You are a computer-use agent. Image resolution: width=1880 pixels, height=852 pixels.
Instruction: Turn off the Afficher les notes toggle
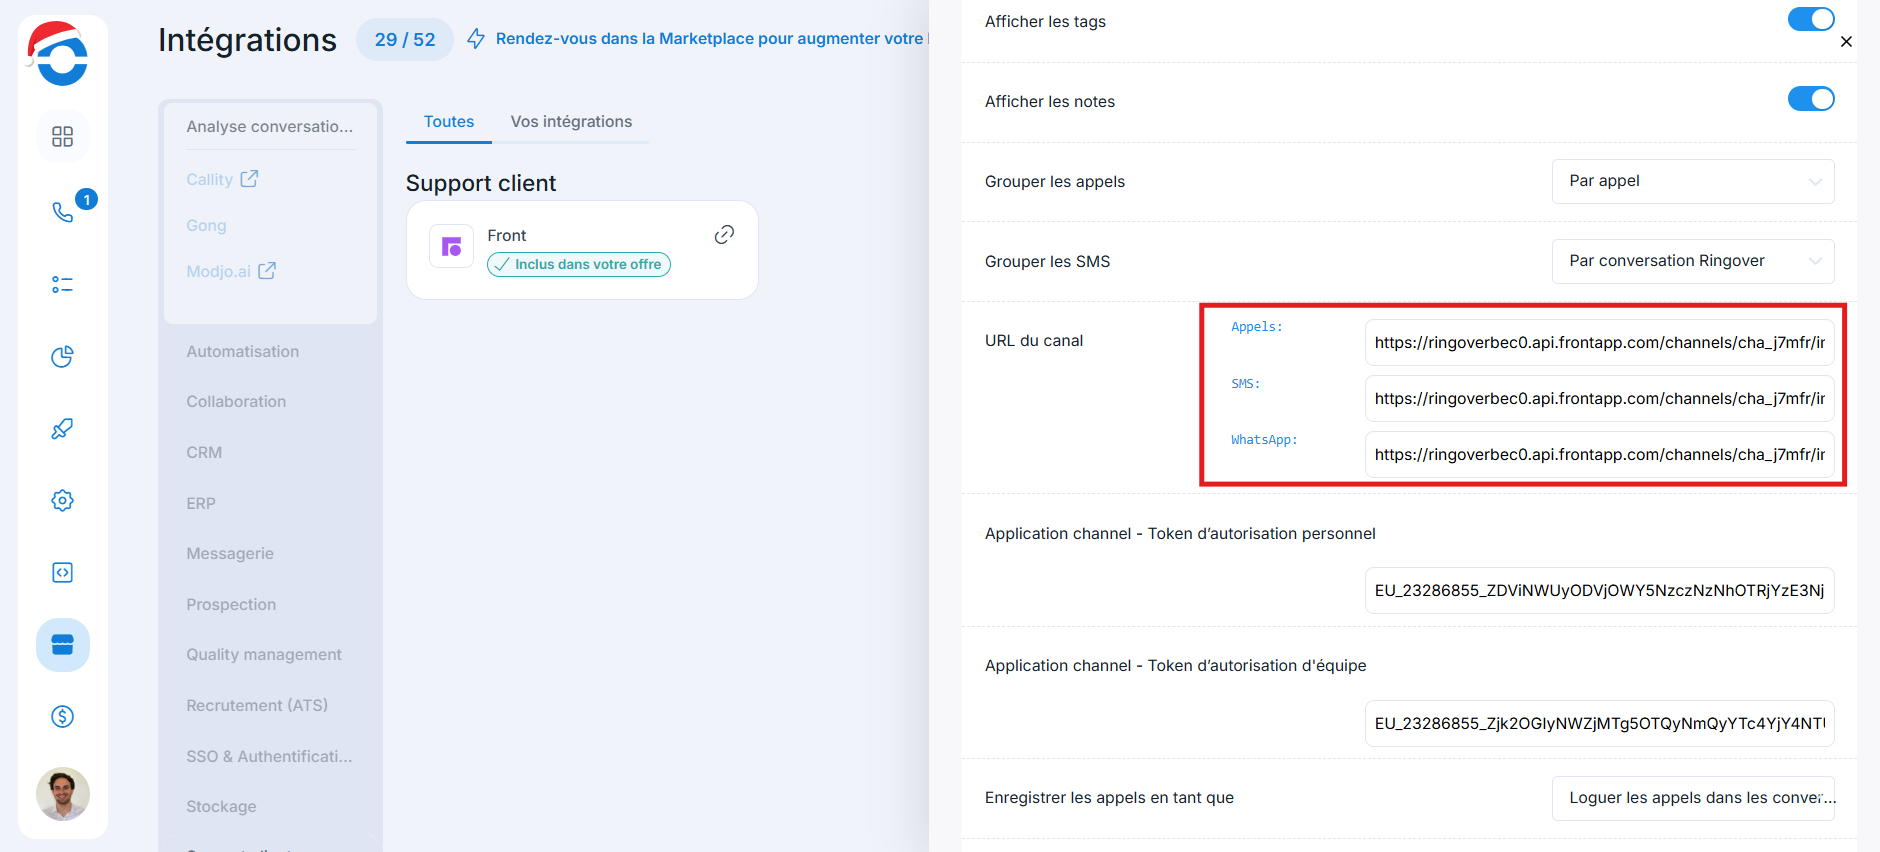(1810, 99)
